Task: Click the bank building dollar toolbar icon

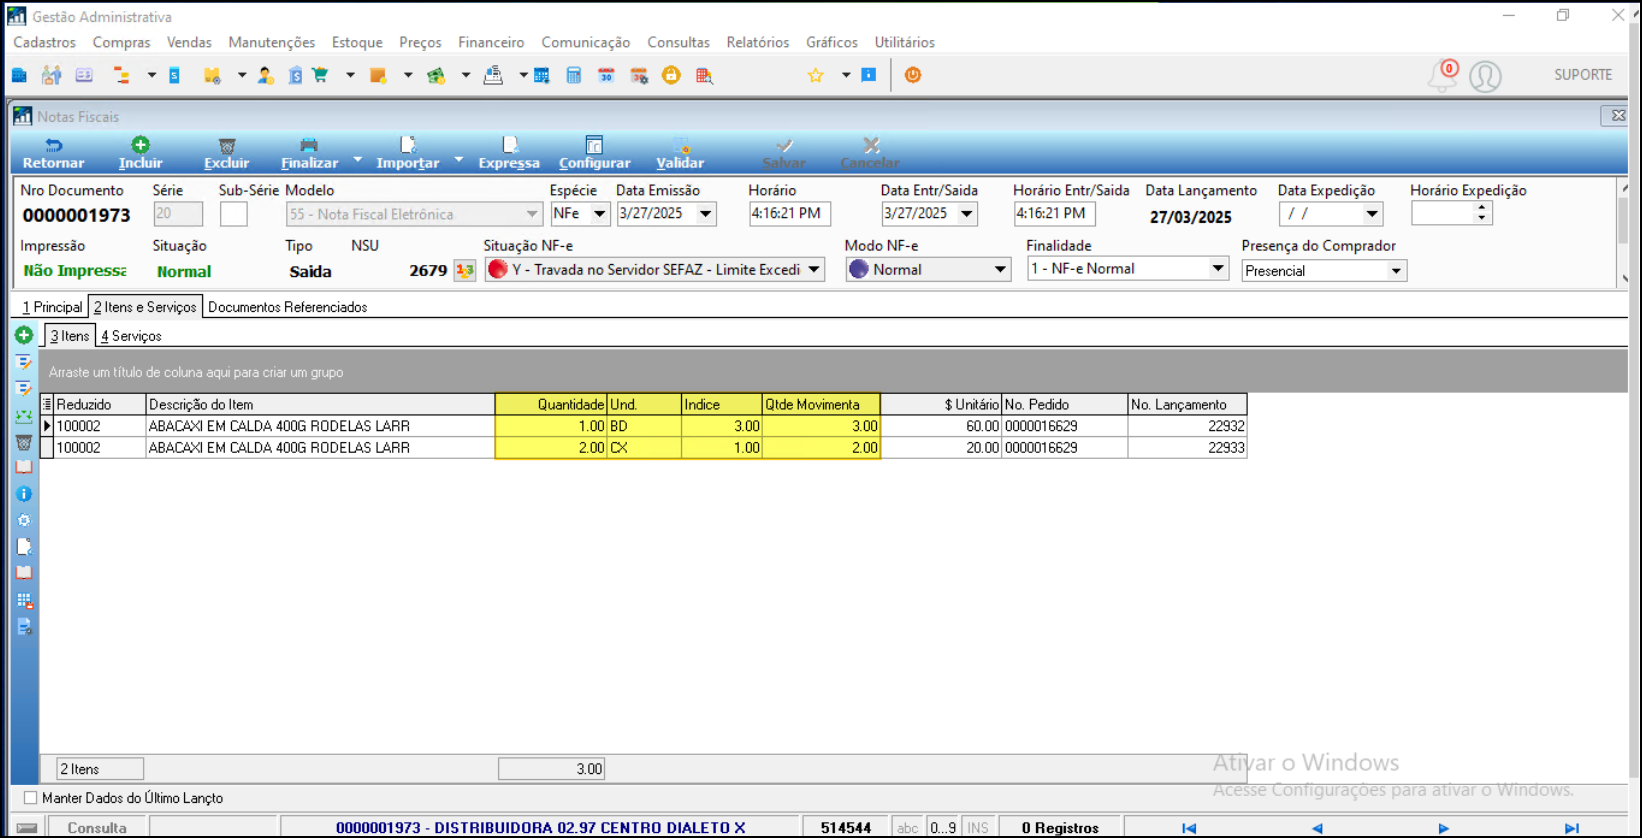Action: 295,75
